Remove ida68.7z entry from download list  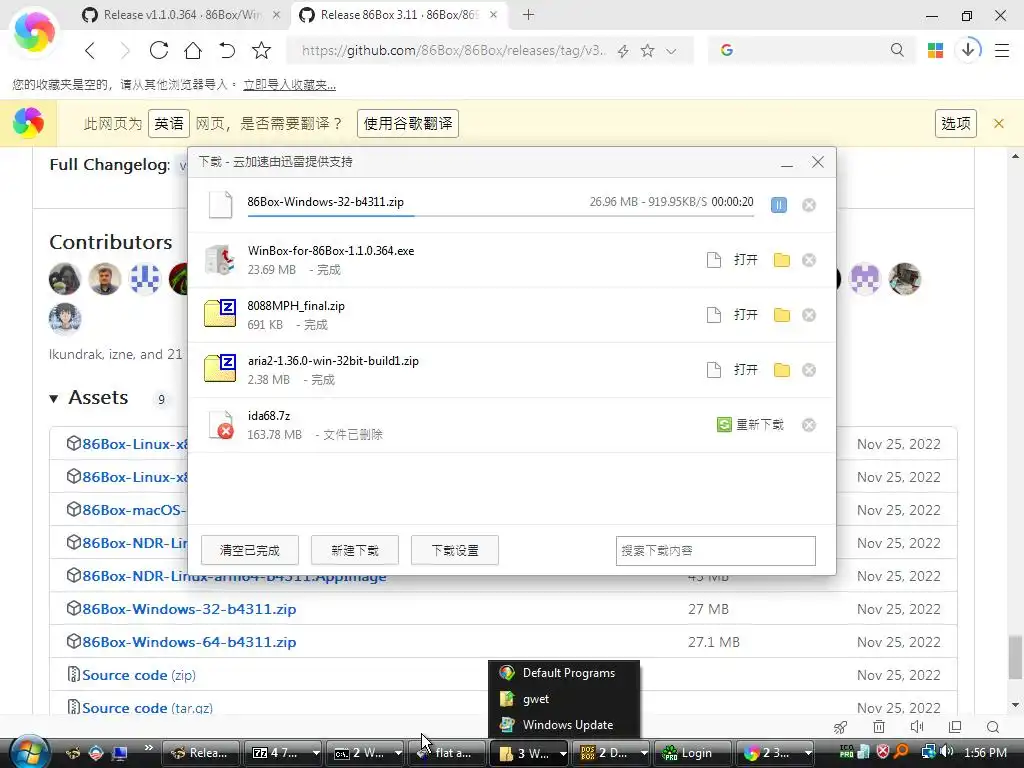click(808, 425)
